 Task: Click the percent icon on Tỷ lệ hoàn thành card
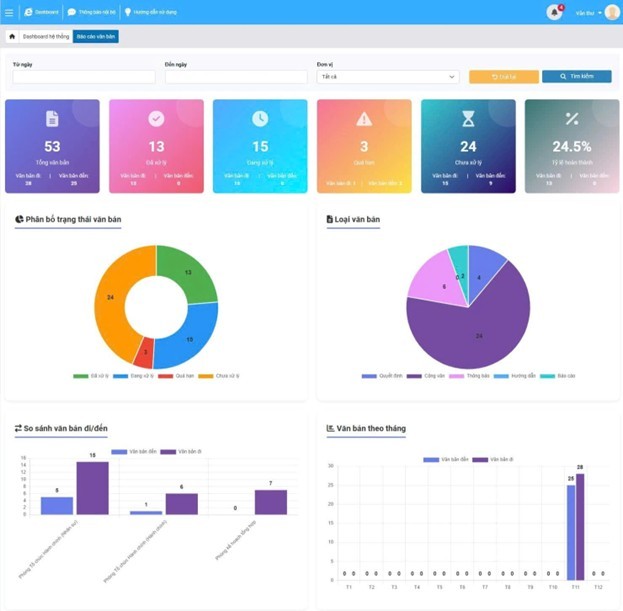coord(572,119)
